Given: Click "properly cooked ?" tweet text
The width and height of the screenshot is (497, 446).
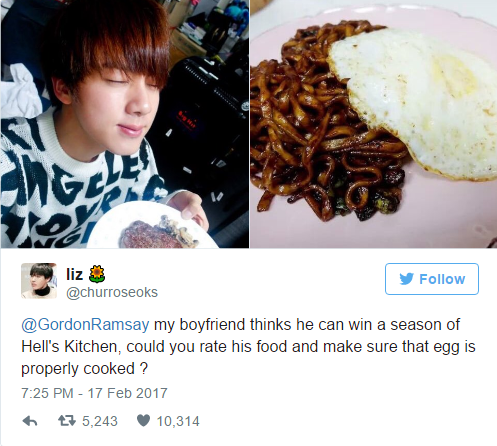Looking at the screenshot, I should [84, 369].
